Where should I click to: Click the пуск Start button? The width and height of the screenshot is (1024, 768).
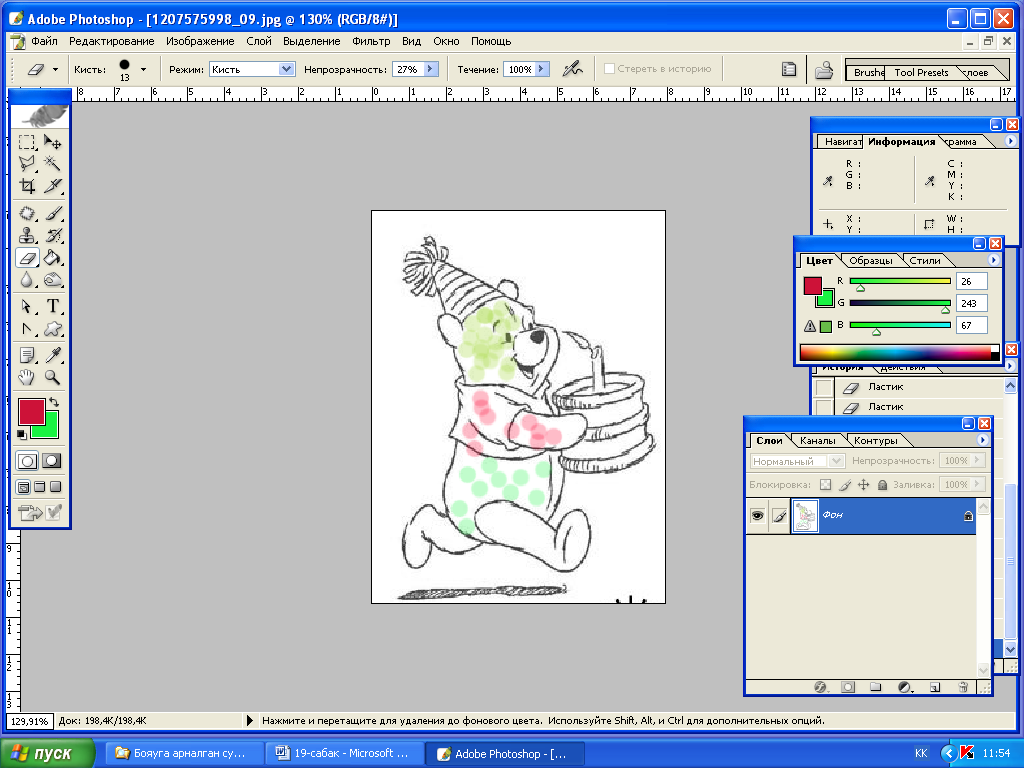click(x=48, y=754)
